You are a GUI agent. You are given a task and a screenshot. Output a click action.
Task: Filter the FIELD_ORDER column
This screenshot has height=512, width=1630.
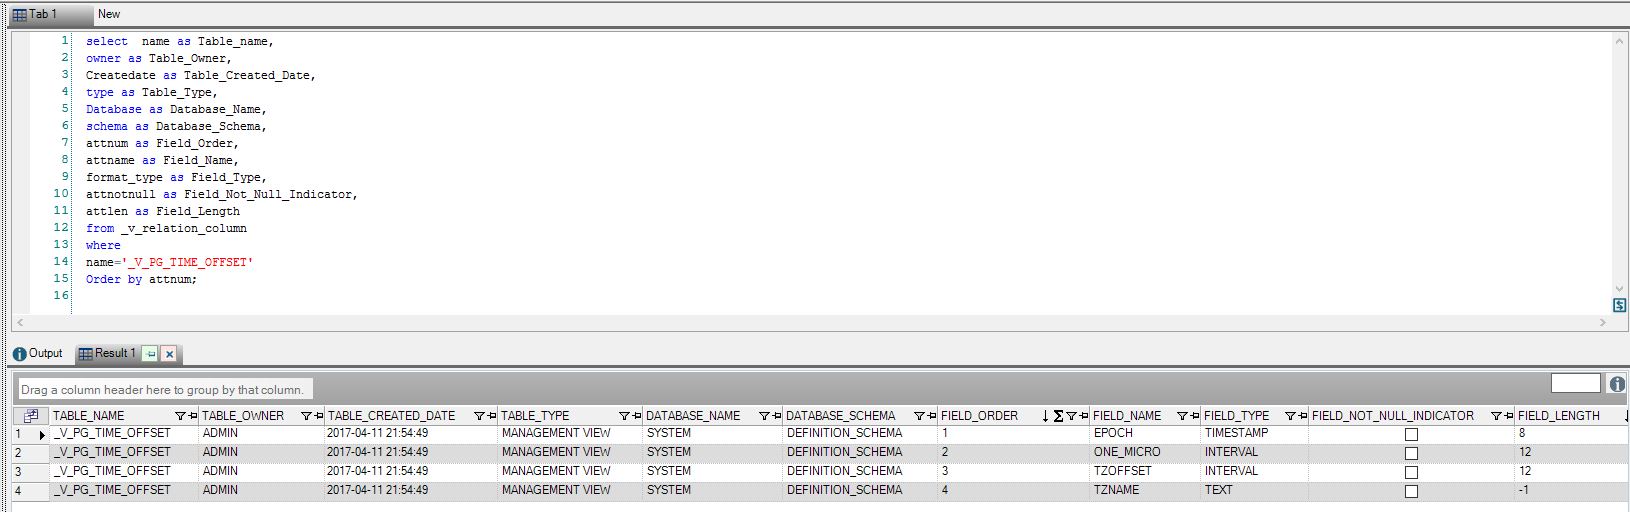pos(1071,416)
